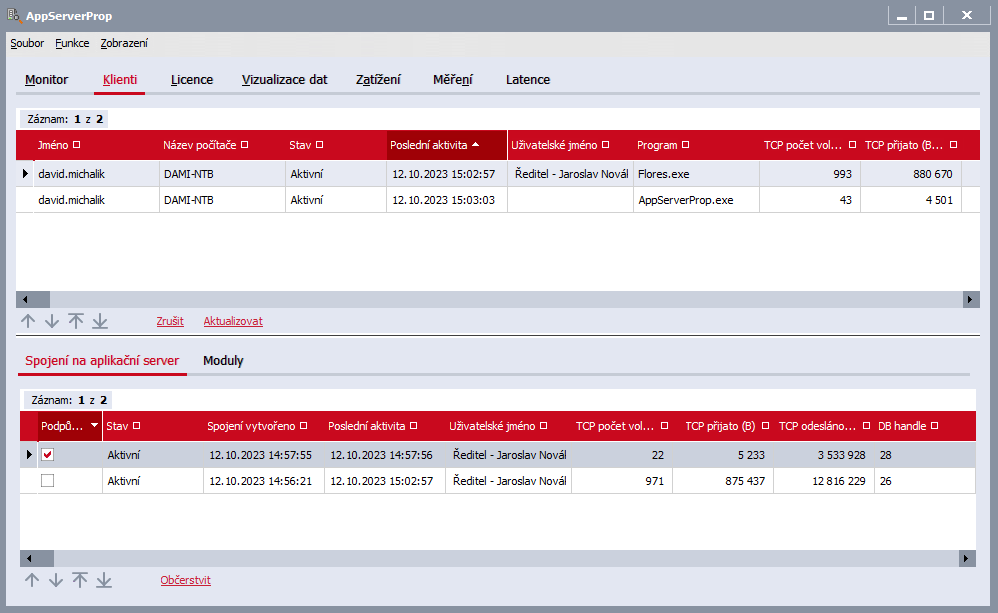
Task: Check the empty checkbox in the second connection row
Action: pos(48,481)
